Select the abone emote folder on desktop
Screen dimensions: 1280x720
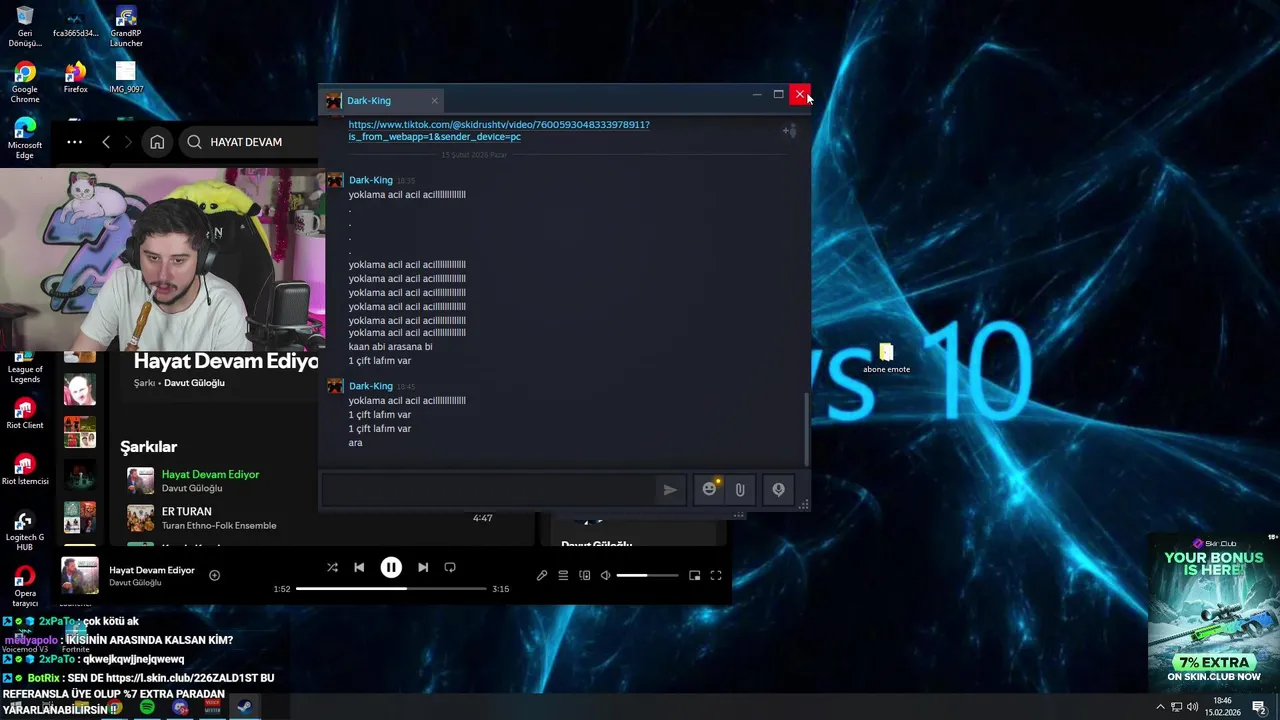coord(886,359)
